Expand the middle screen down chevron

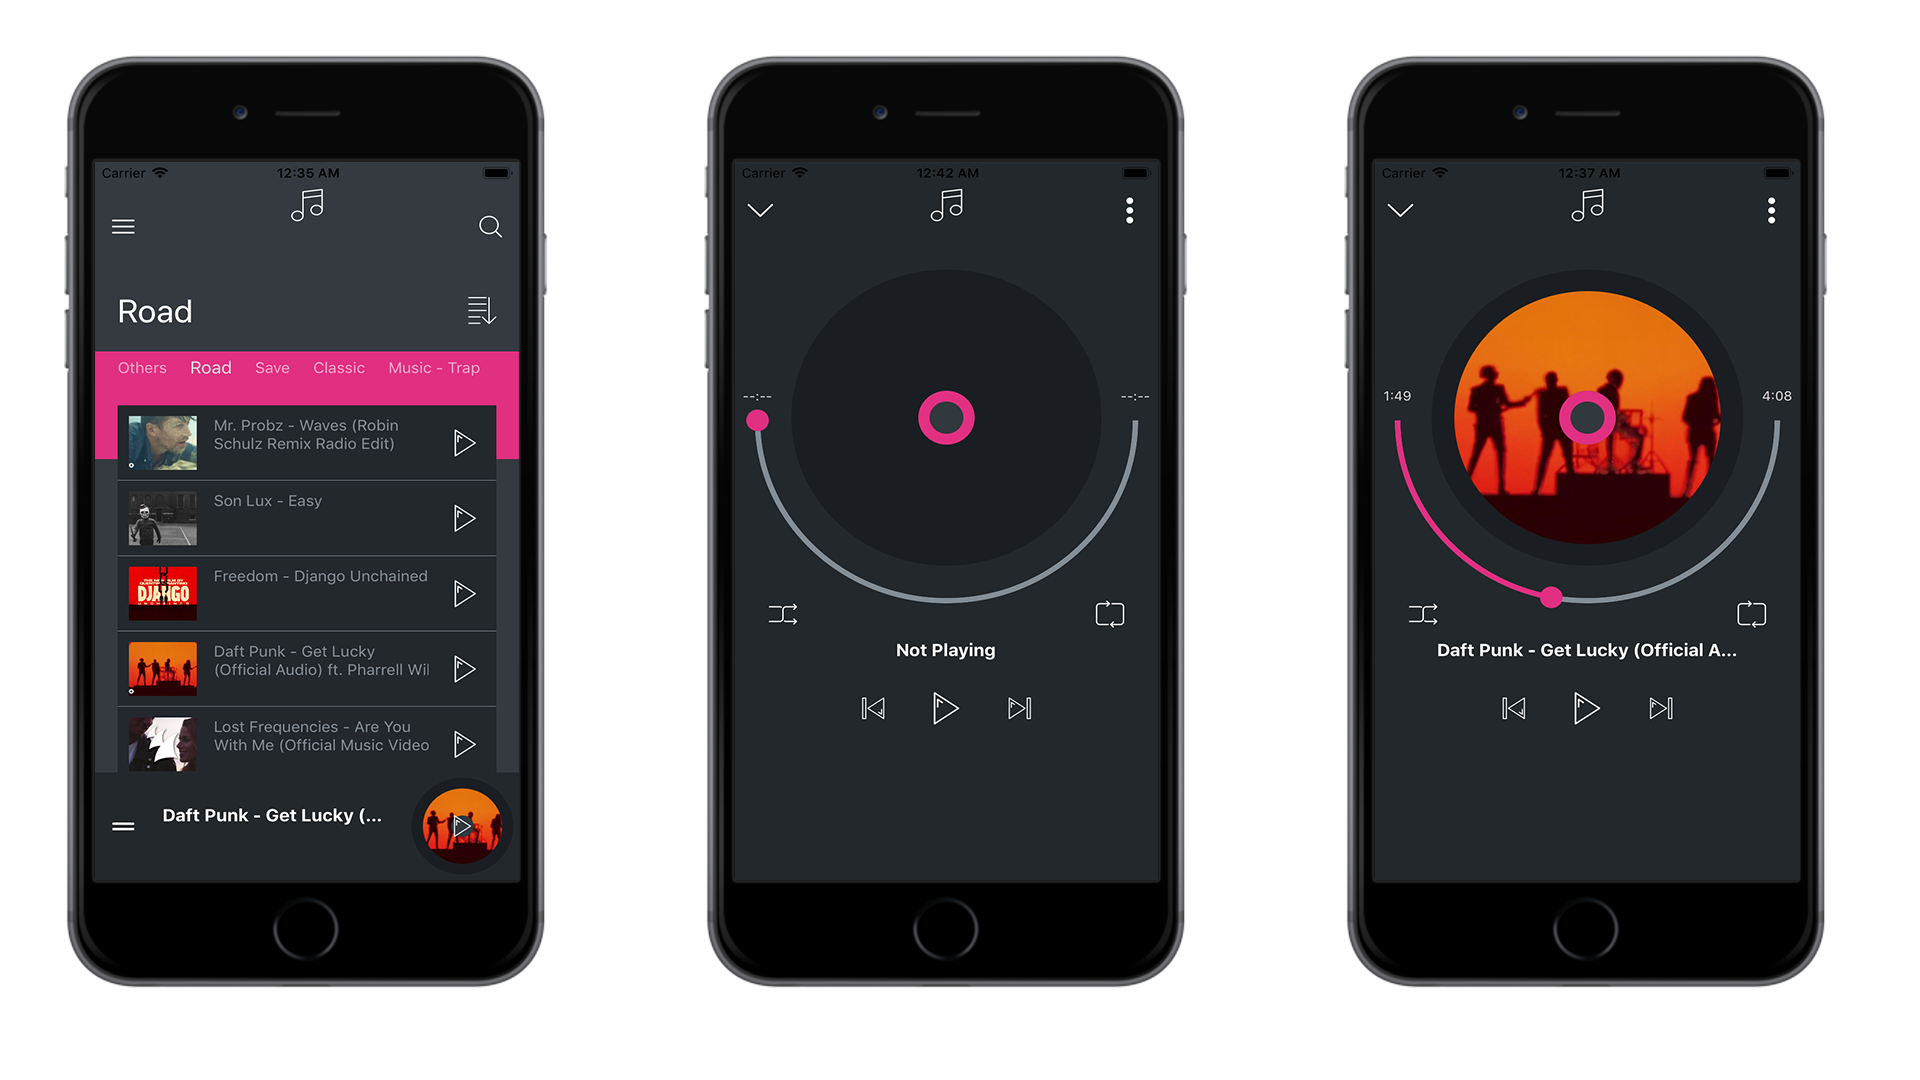[x=758, y=210]
